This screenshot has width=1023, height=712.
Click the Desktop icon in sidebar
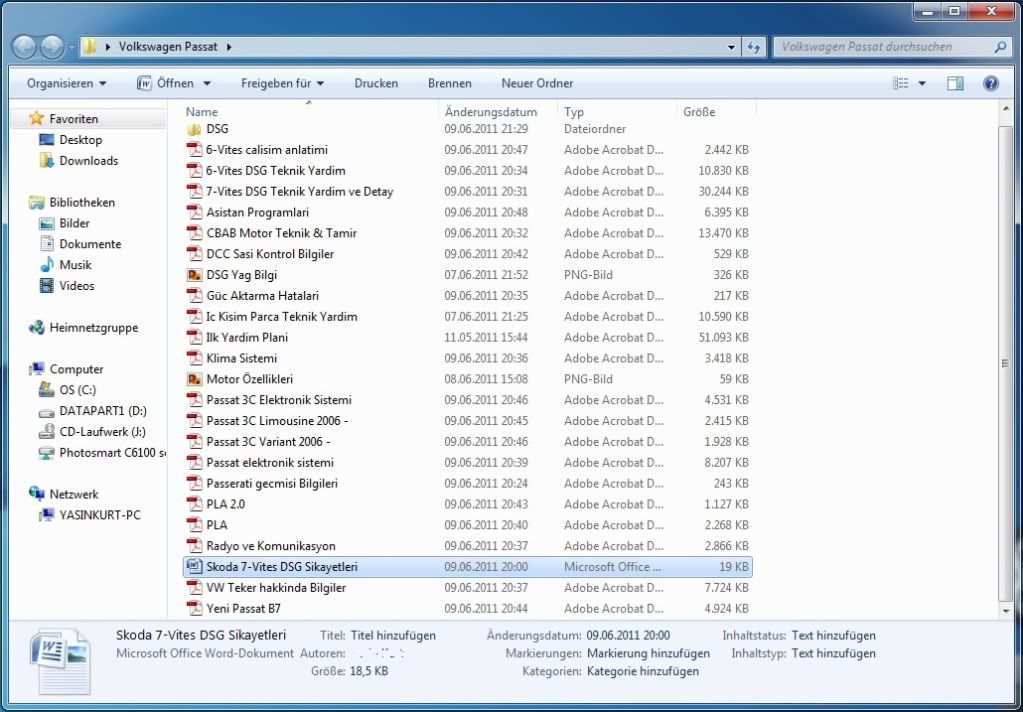[46, 140]
